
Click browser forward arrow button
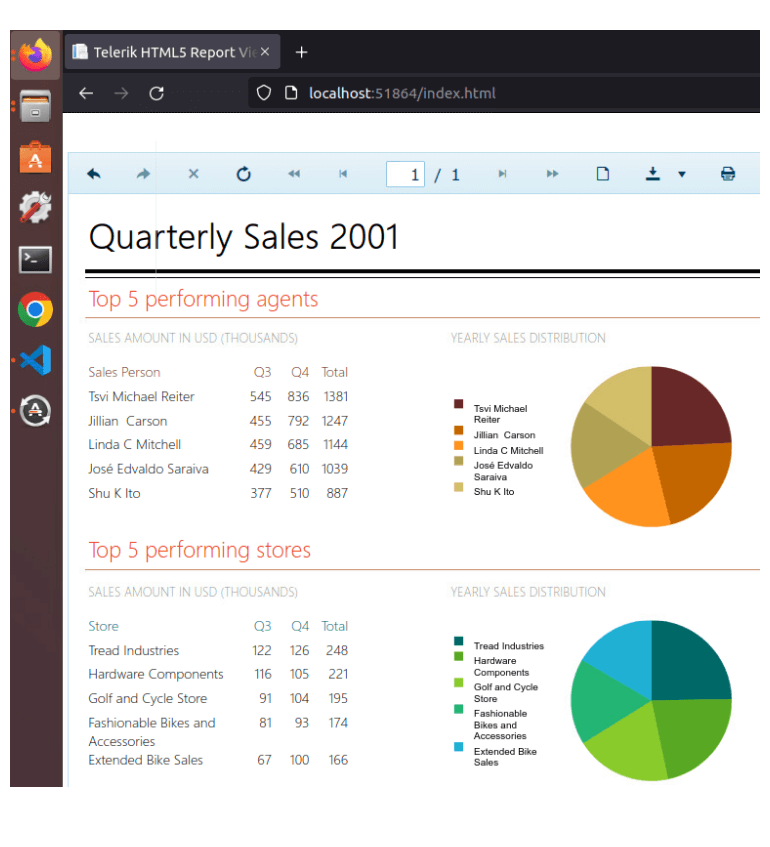click(122, 93)
